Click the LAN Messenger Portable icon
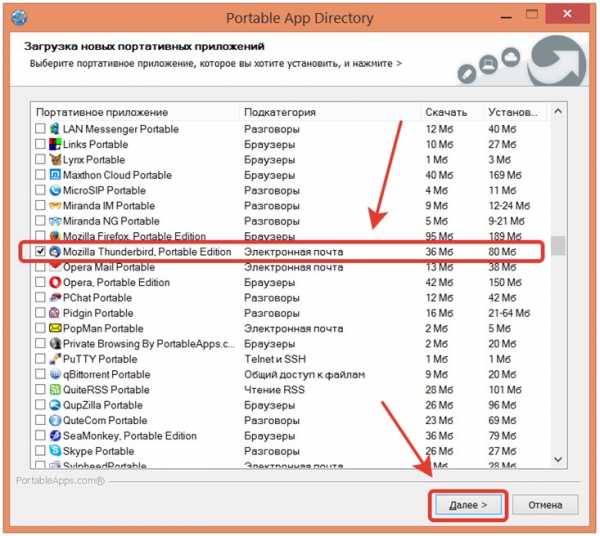Screen dimensions: 600x536 click(55, 129)
